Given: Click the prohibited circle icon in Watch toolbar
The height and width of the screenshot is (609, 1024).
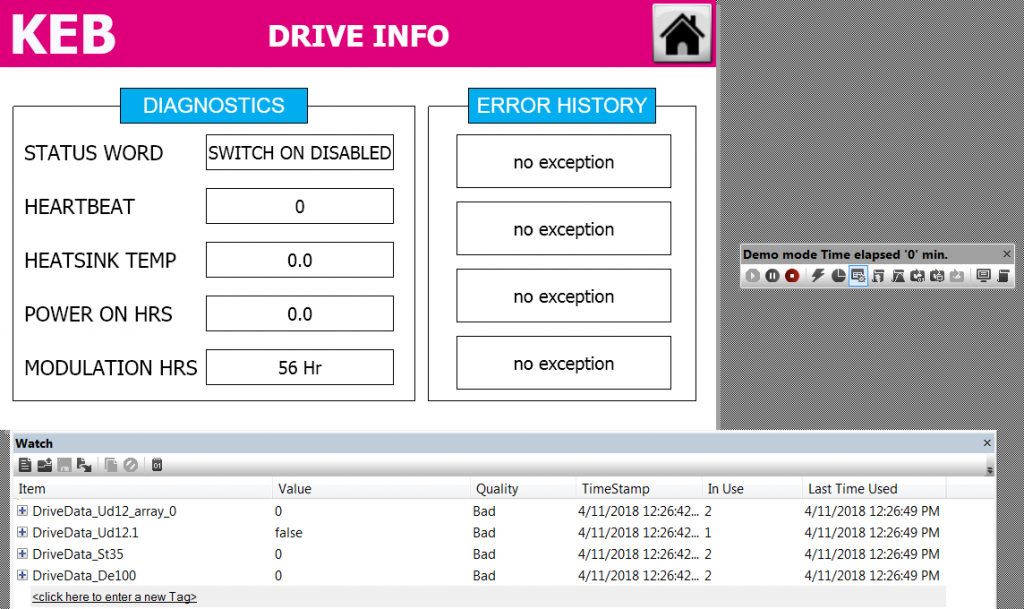Looking at the screenshot, I should coord(131,465).
